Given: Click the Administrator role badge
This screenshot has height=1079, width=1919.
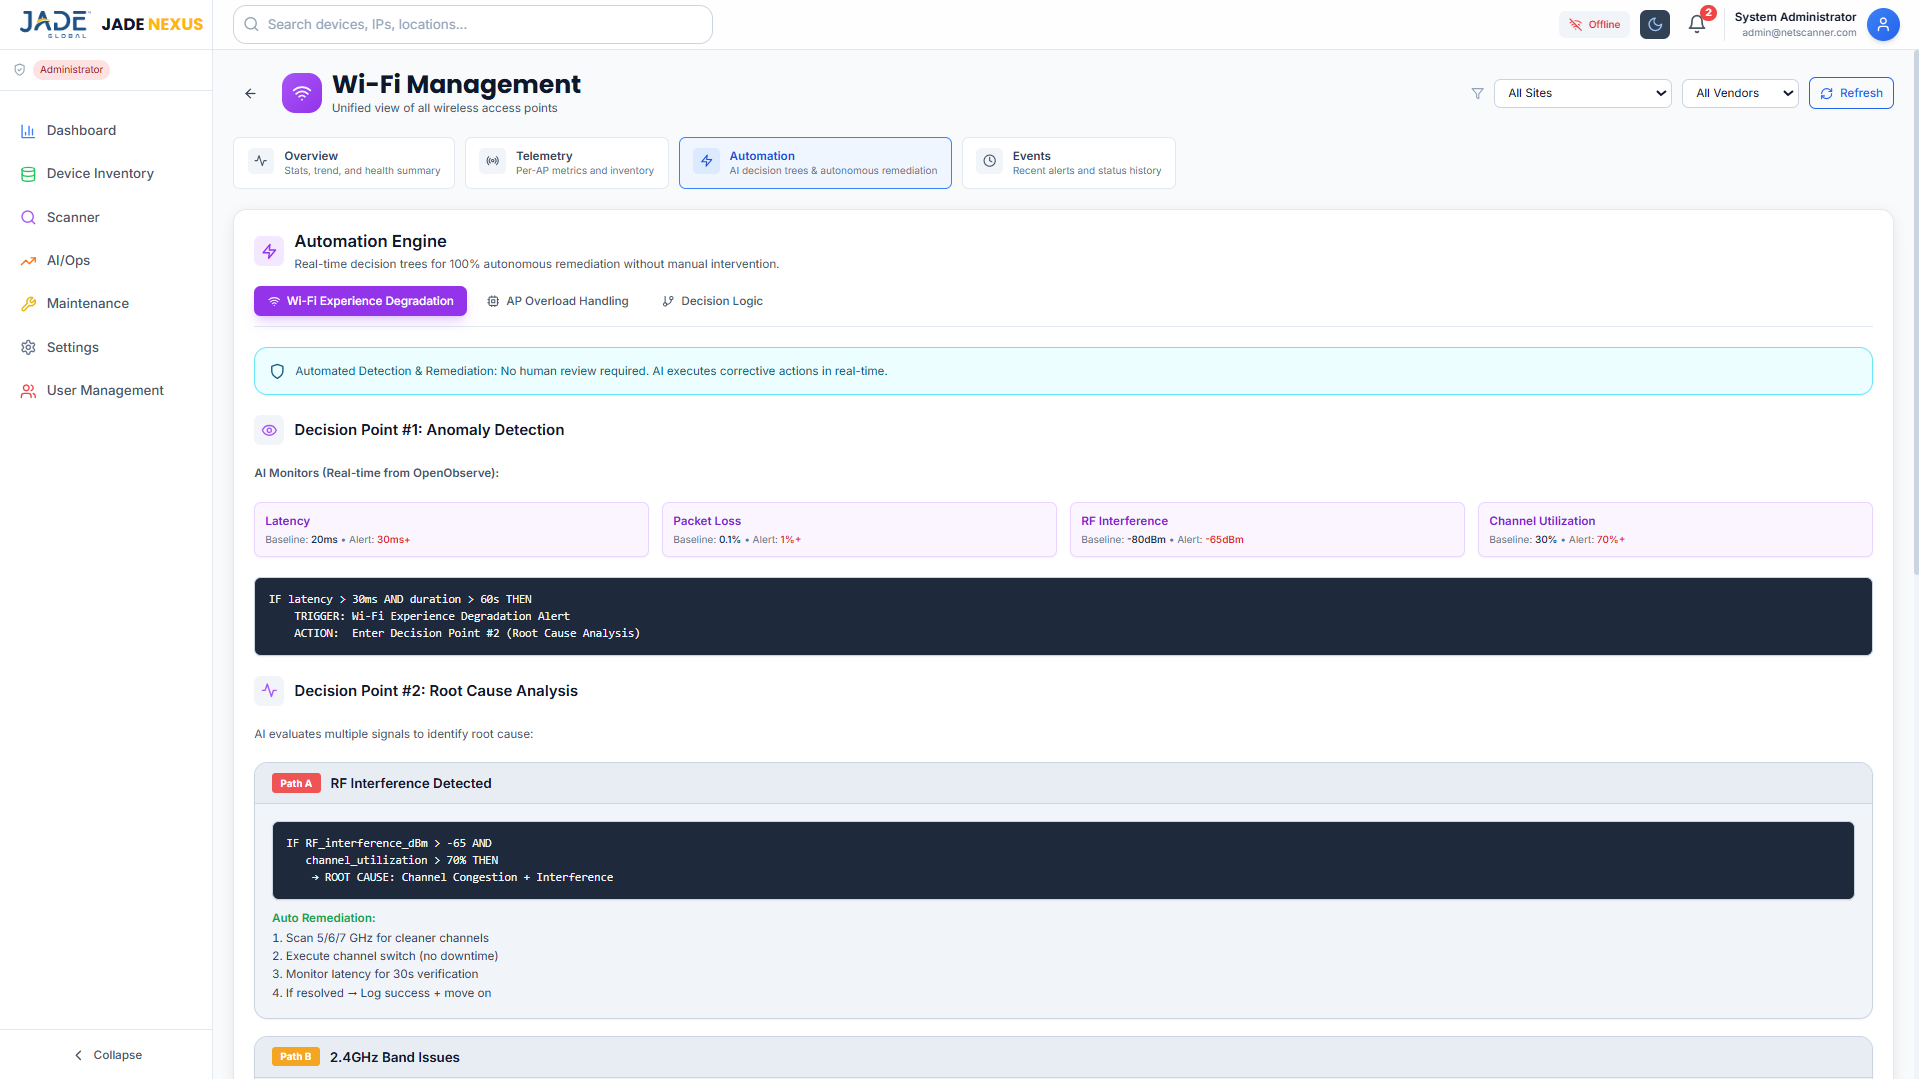Looking at the screenshot, I should pyautogui.click(x=71, y=70).
